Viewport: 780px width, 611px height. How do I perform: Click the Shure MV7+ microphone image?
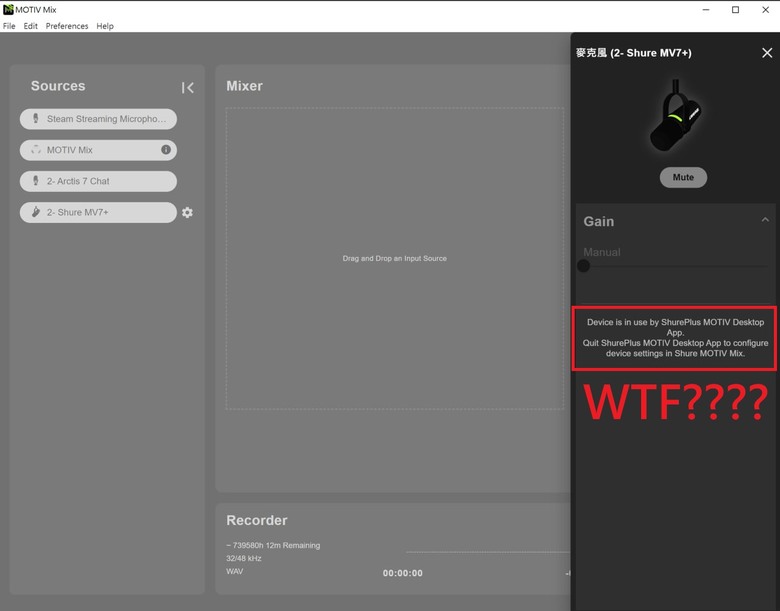676,115
